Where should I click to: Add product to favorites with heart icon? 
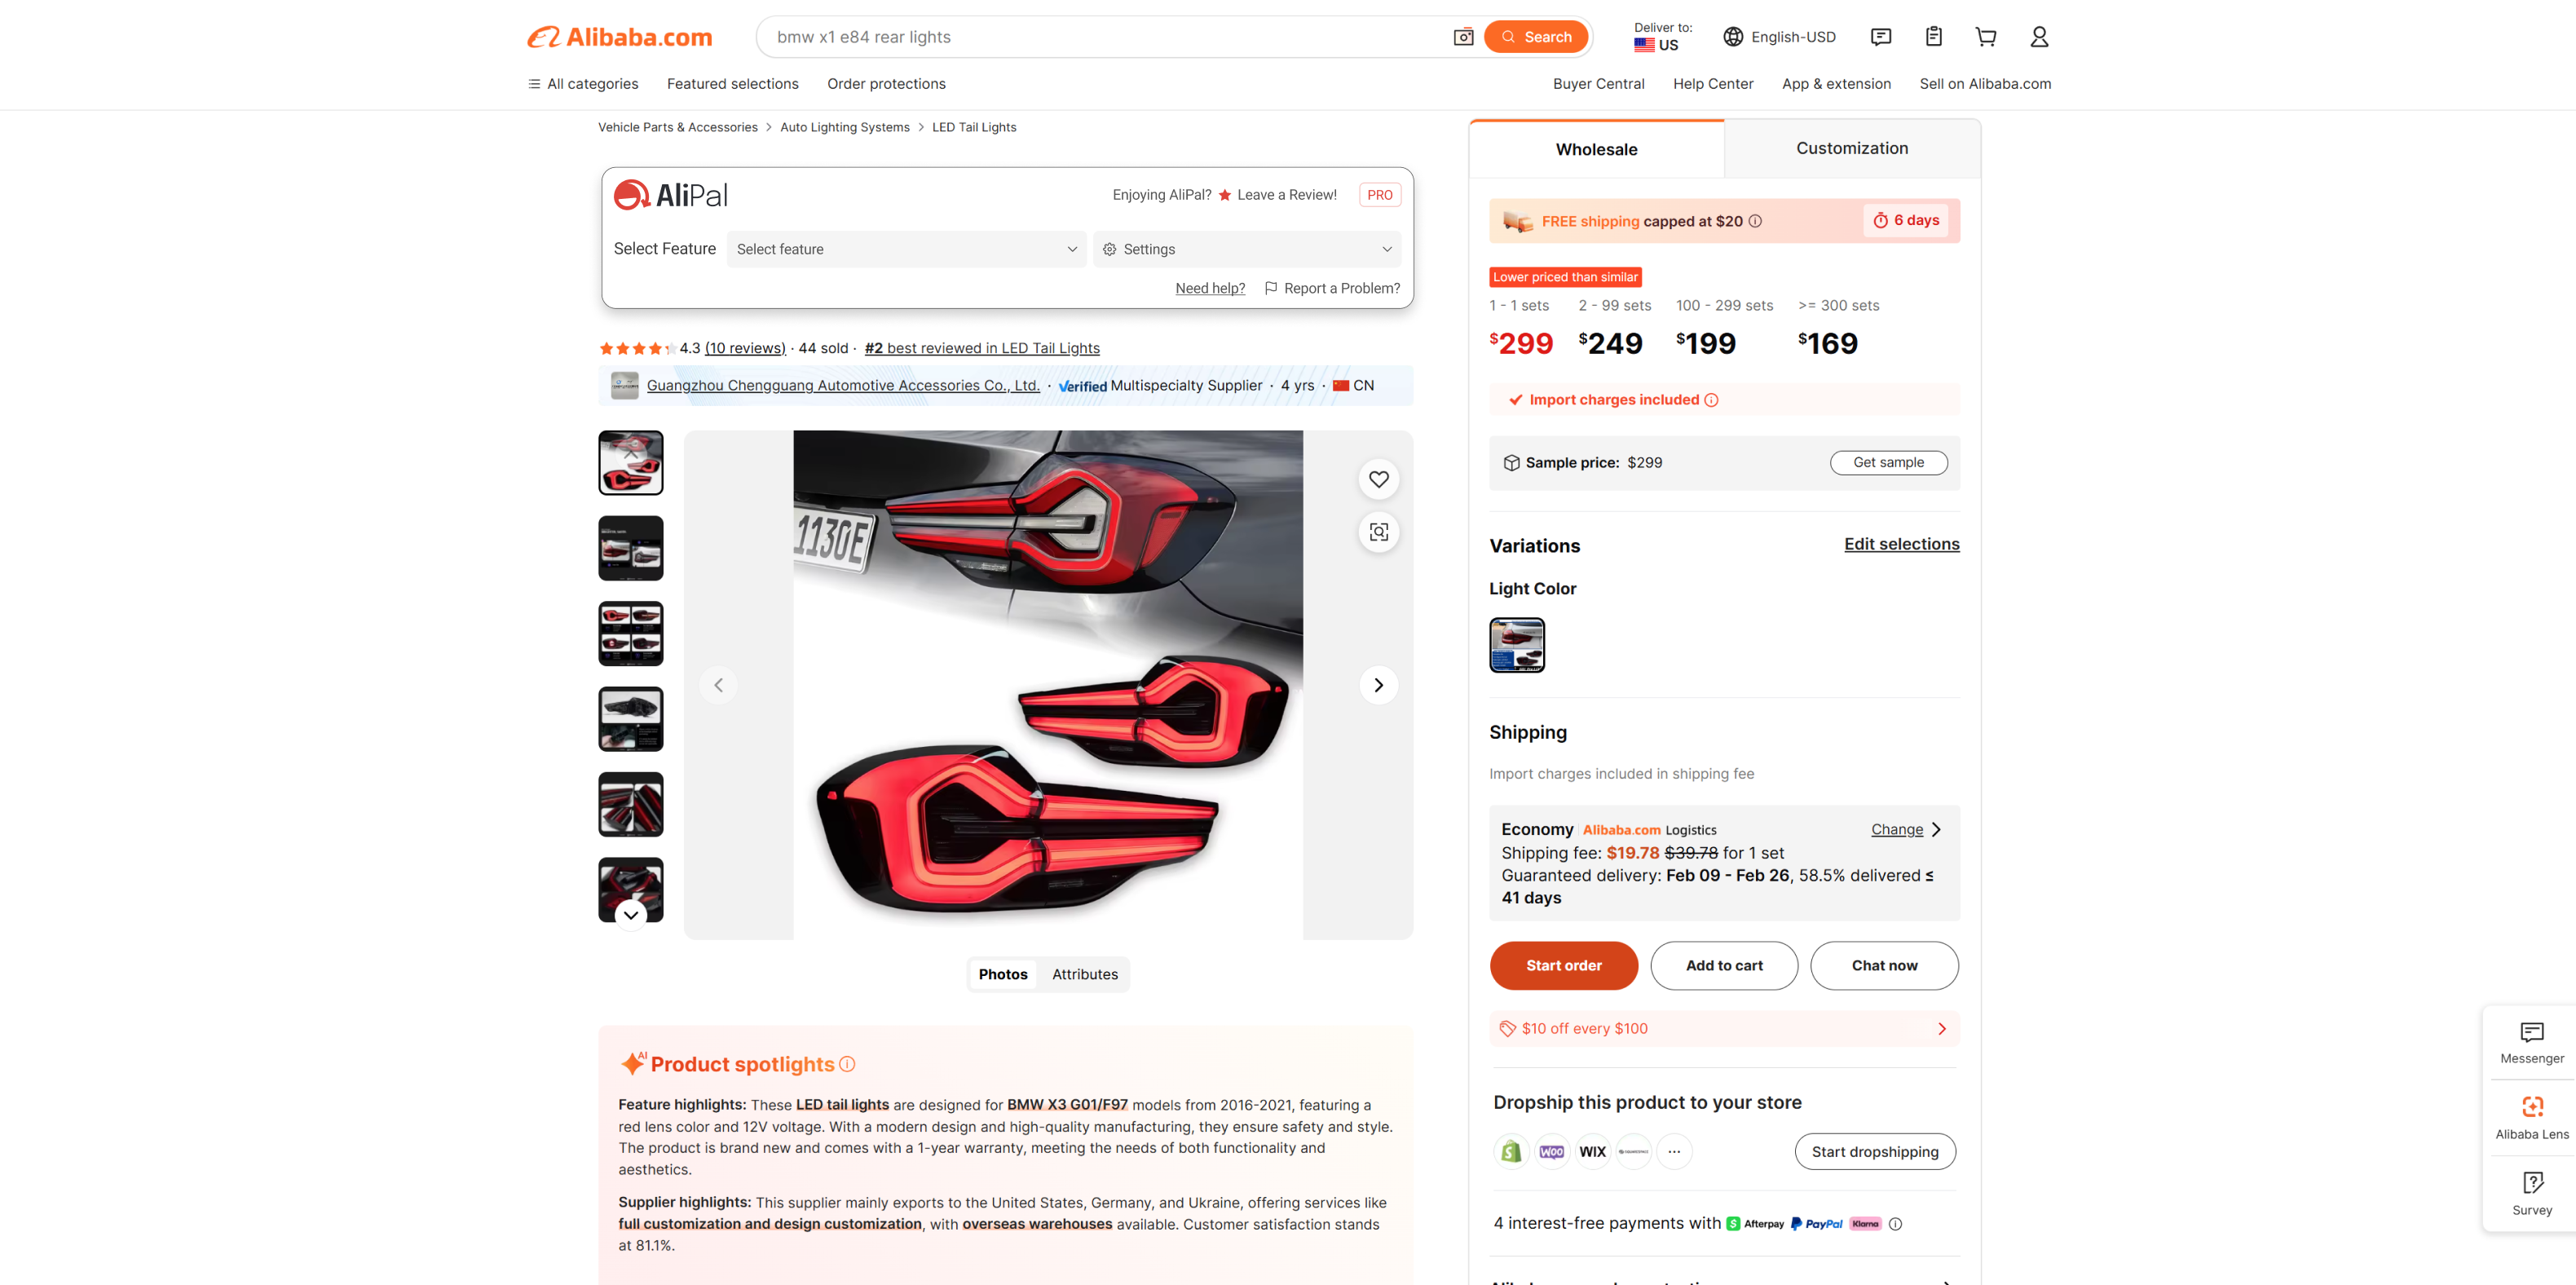(x=1378, y=479)
